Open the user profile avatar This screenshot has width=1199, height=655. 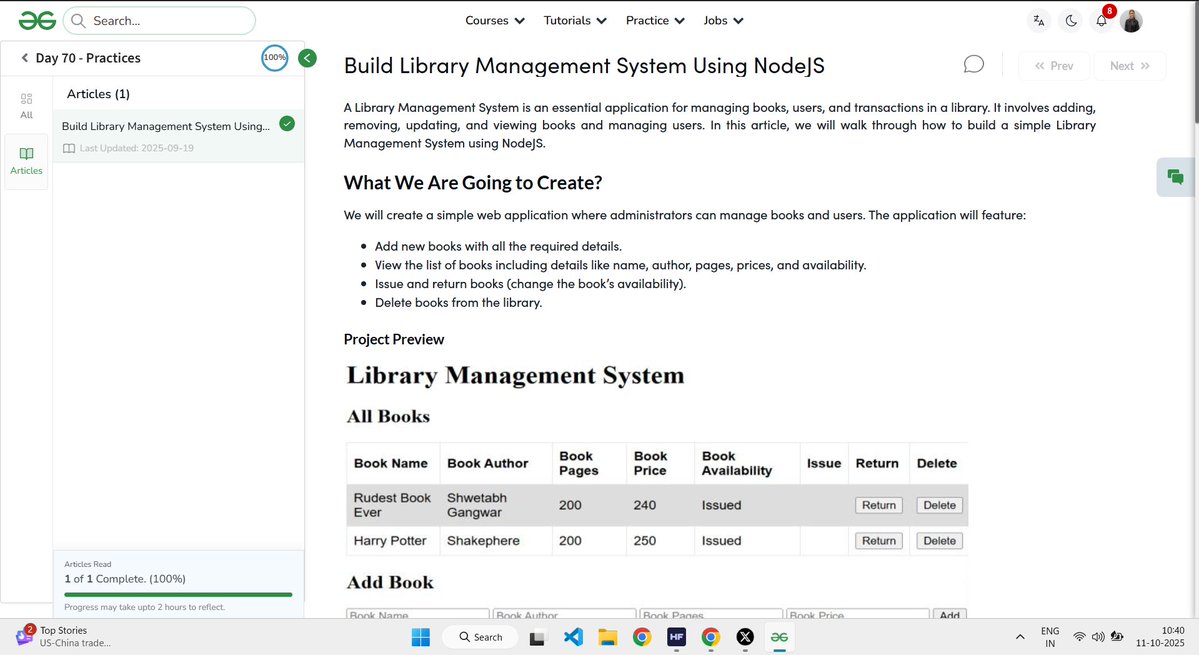[x=1132, y=21]
